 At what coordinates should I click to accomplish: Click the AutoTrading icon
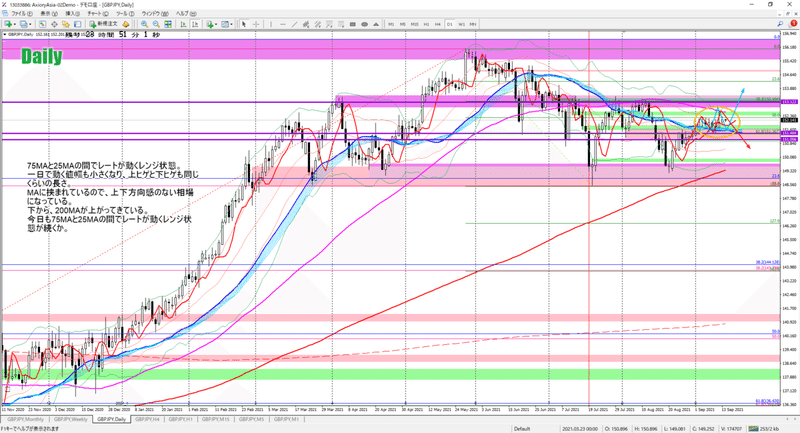(126, 24)
